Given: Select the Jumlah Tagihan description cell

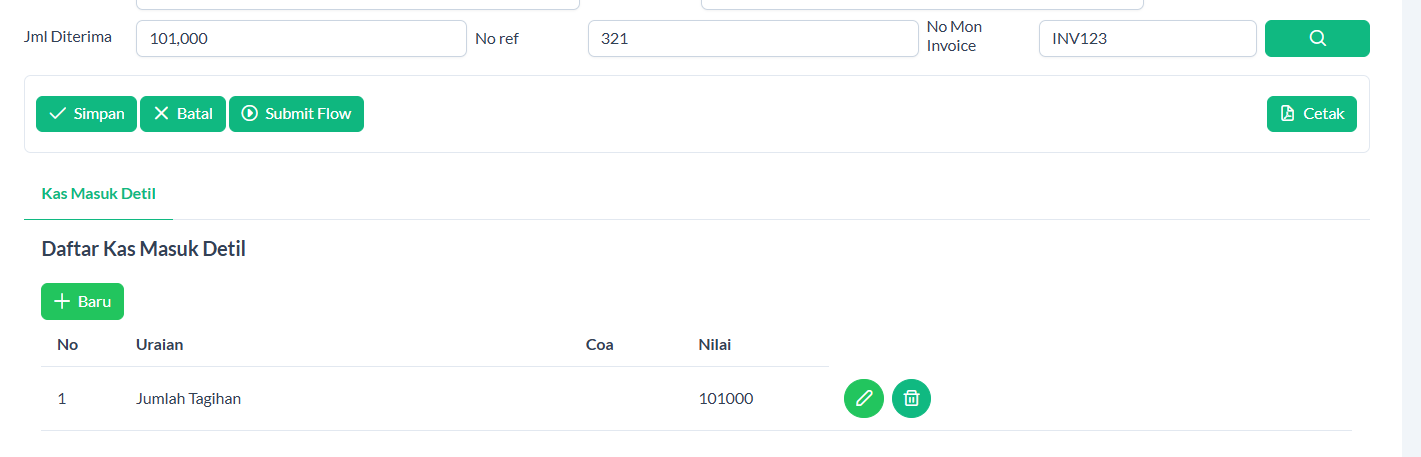Looking at the screenshot, I should coord(189,399).
